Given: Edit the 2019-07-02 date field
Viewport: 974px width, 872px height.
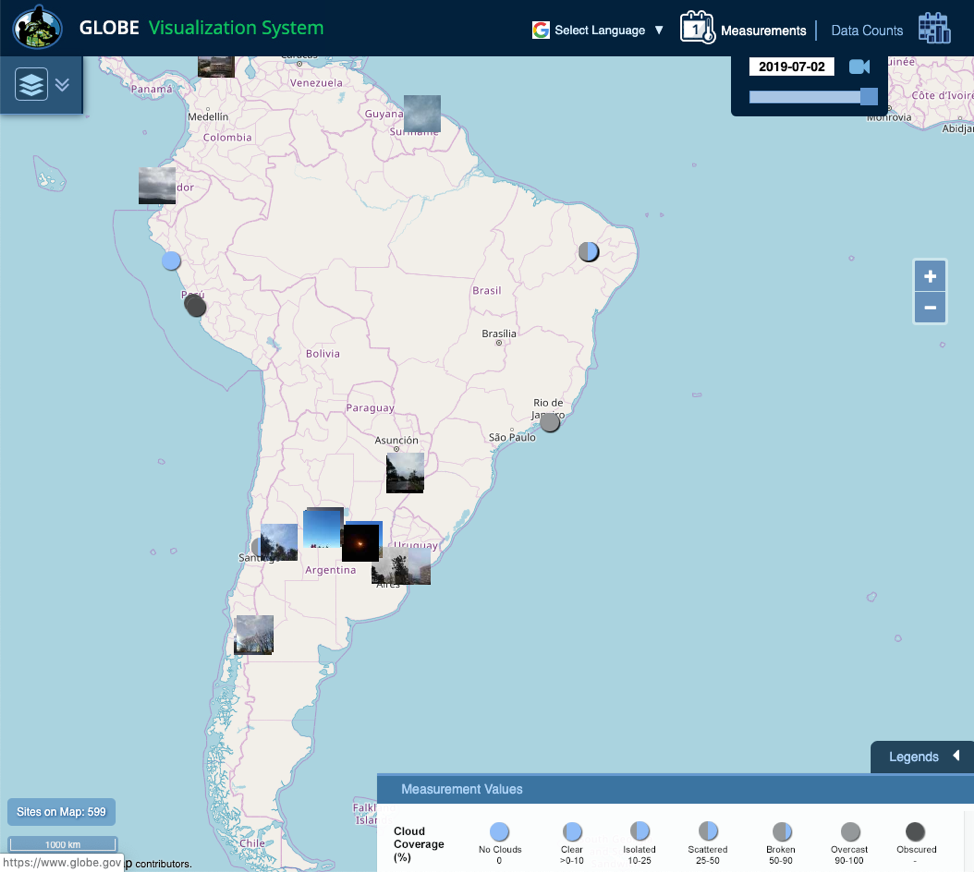Looking at the screenshot, I should click(x=791, y=66).
